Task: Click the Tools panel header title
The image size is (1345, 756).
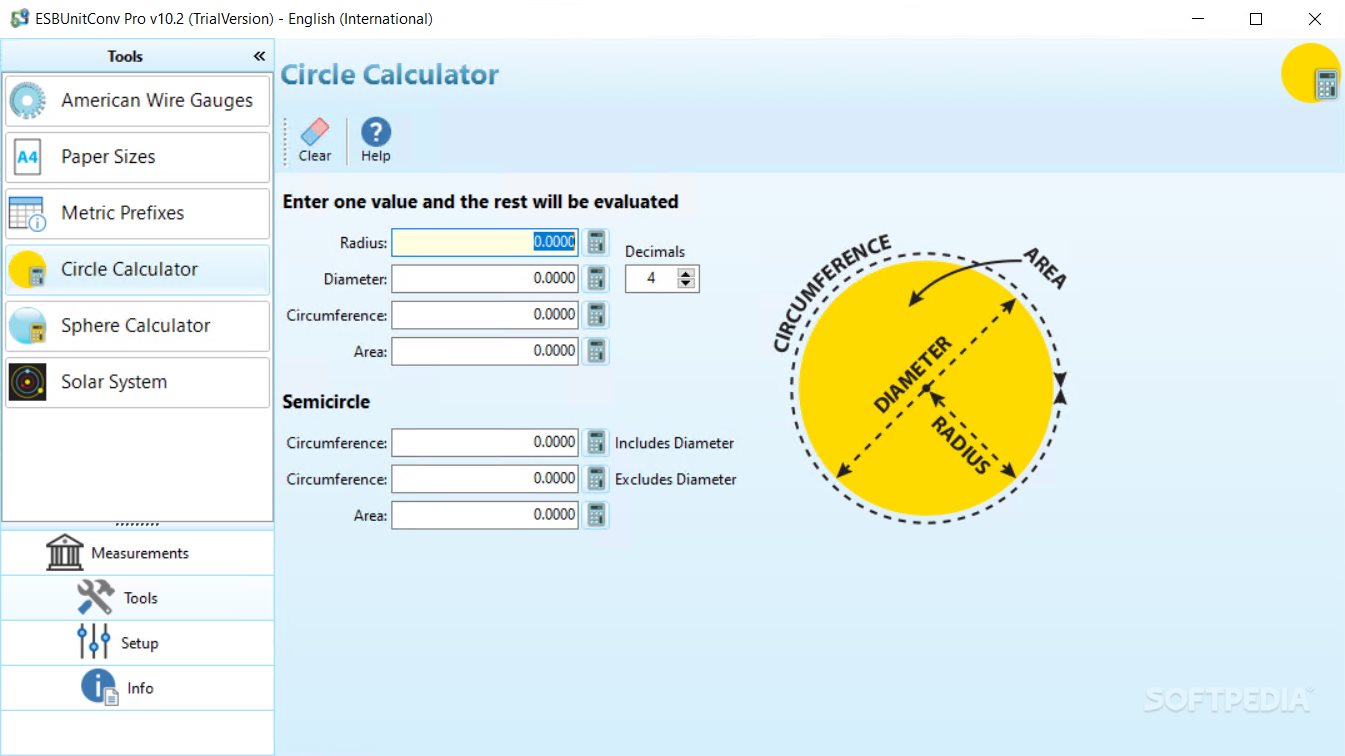Action: (125, 56)
